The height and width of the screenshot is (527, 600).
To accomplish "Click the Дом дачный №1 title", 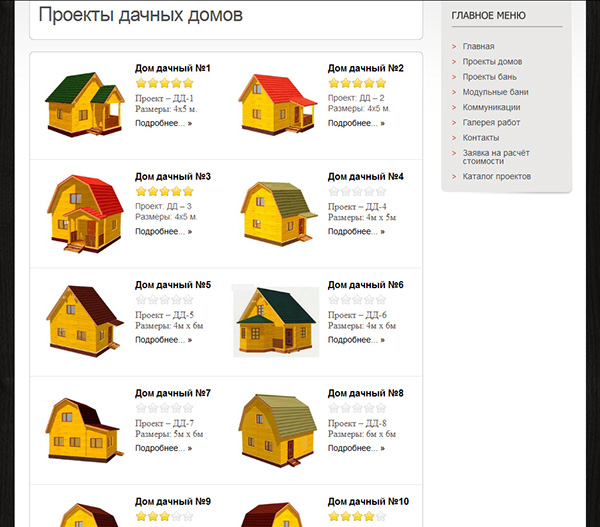I will tap(173, 69).
